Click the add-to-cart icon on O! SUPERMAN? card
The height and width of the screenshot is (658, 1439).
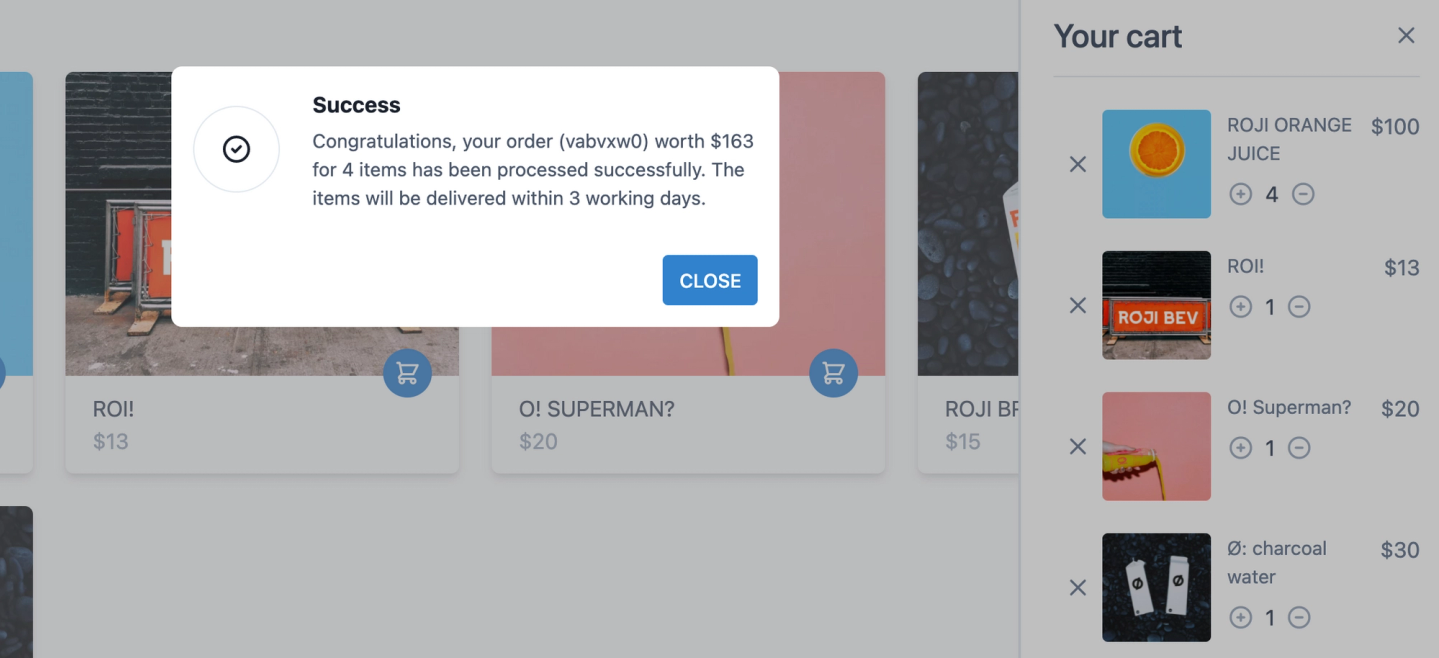point(833,372)
